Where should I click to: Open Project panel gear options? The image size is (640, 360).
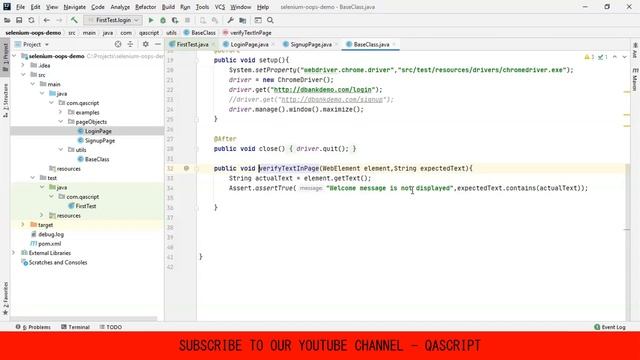(145, 44)
